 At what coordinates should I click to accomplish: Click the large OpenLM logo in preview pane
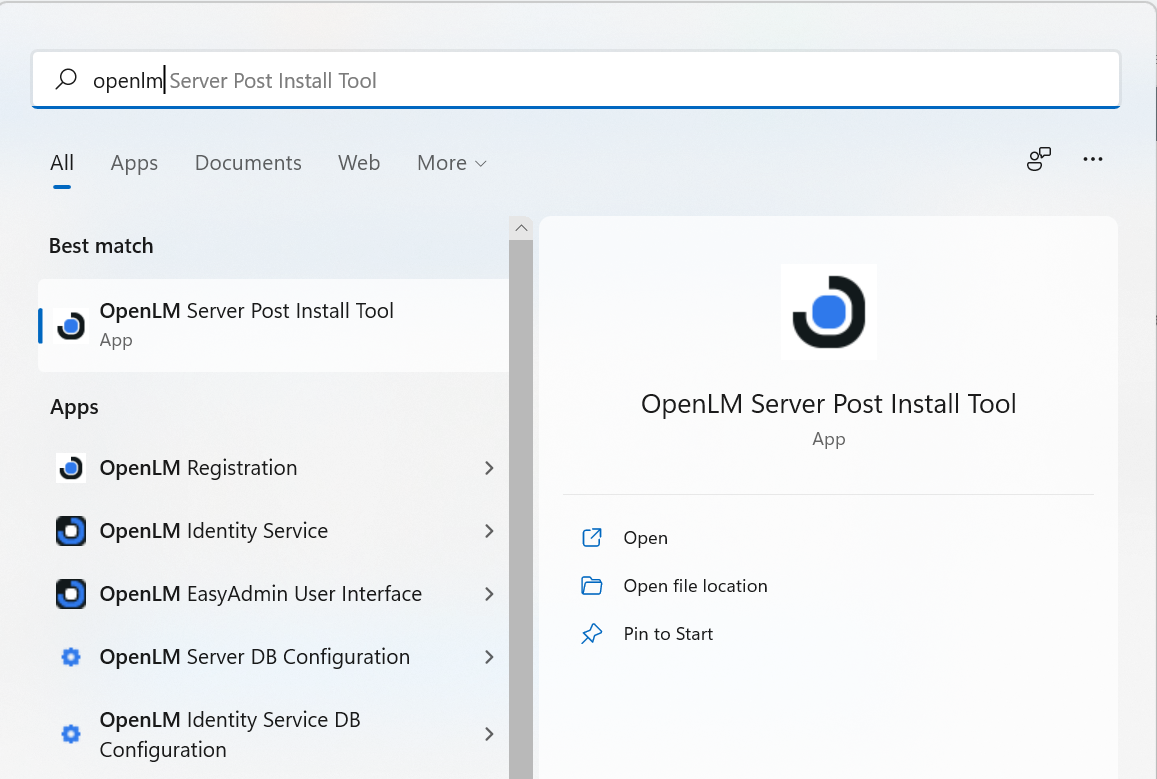[x=828, y=312]
